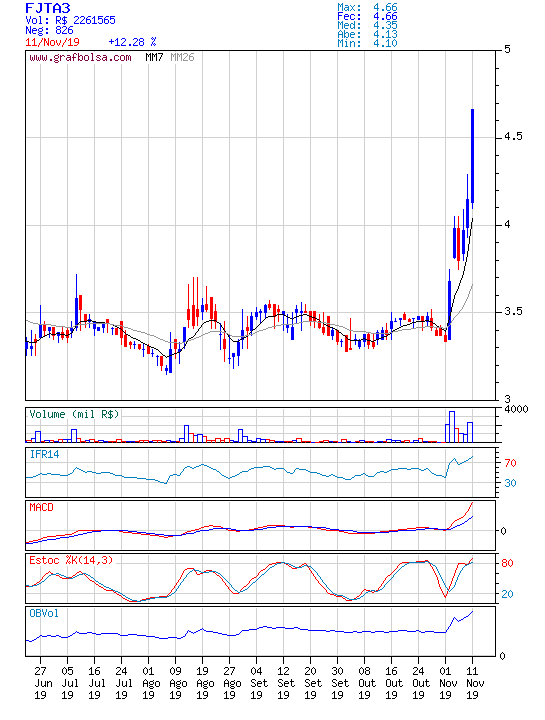Click the Vol: R$ 2261565 text
This screenshot has width=545, height=720.
tap(70, 20)
